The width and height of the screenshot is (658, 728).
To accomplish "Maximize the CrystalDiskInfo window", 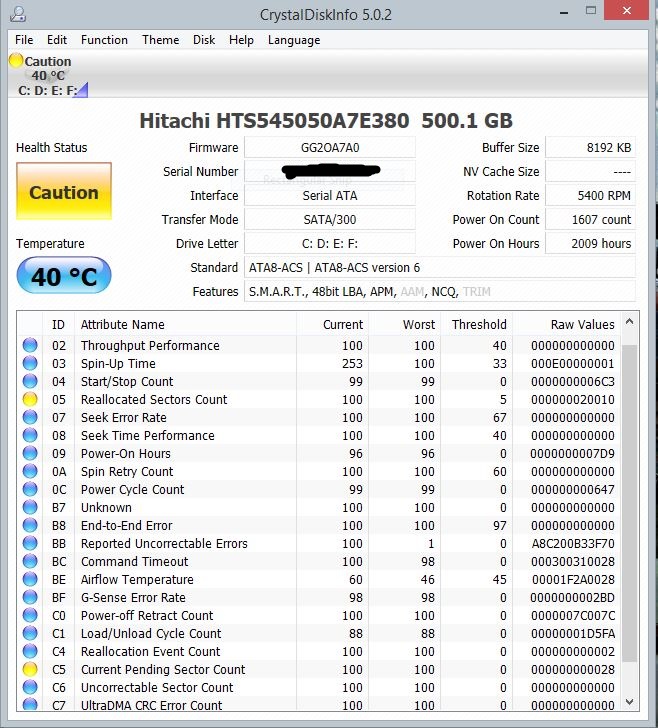I will point(591,10).
